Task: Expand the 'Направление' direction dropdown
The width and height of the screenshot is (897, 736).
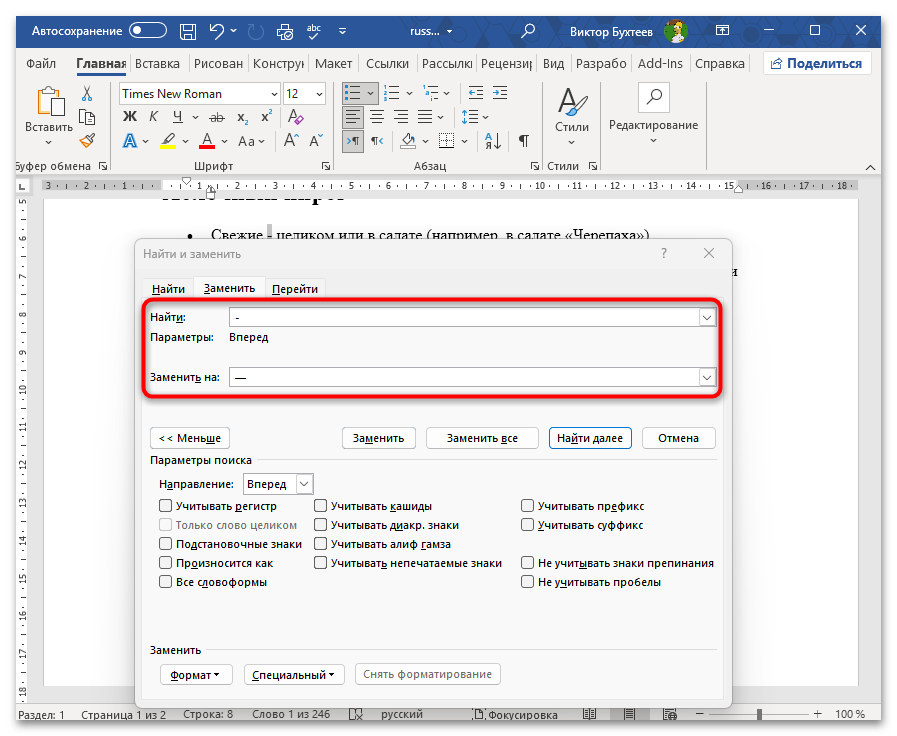Action: click(x=304, y=484)
